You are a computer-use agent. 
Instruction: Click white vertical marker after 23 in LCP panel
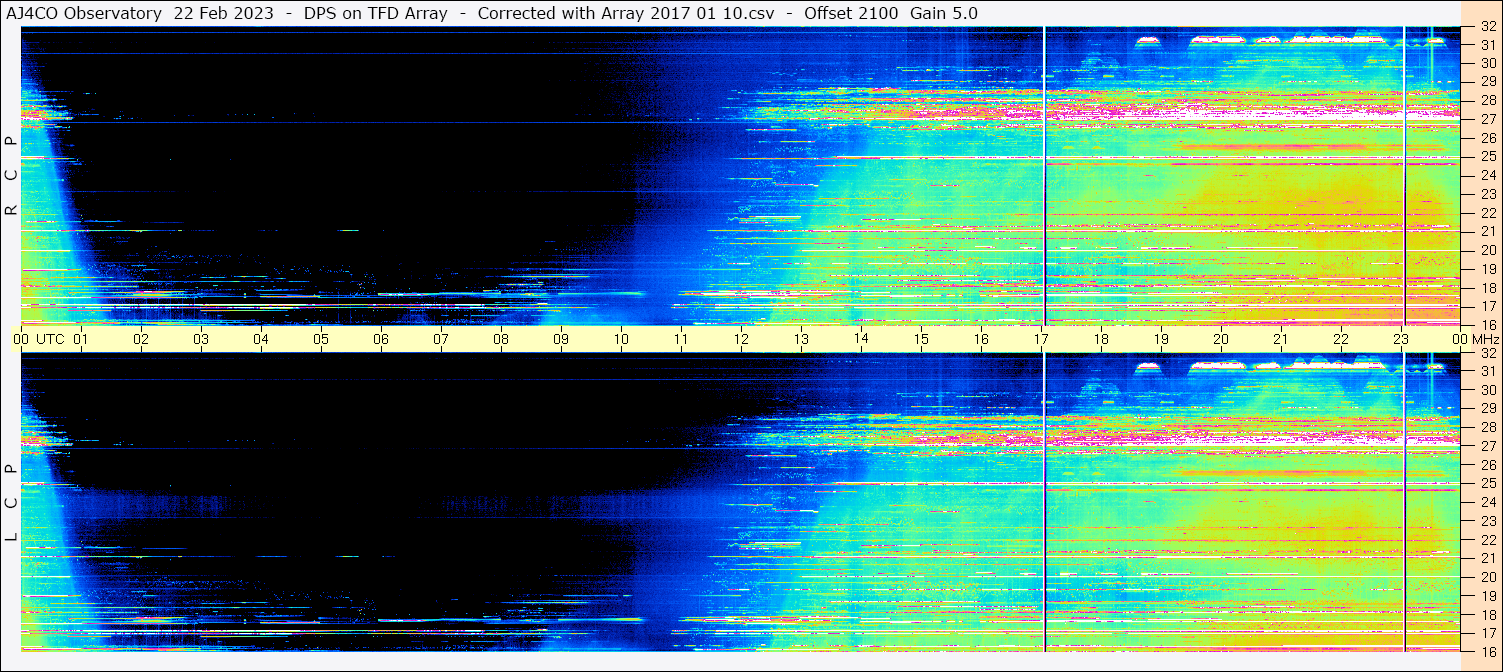1405,502
